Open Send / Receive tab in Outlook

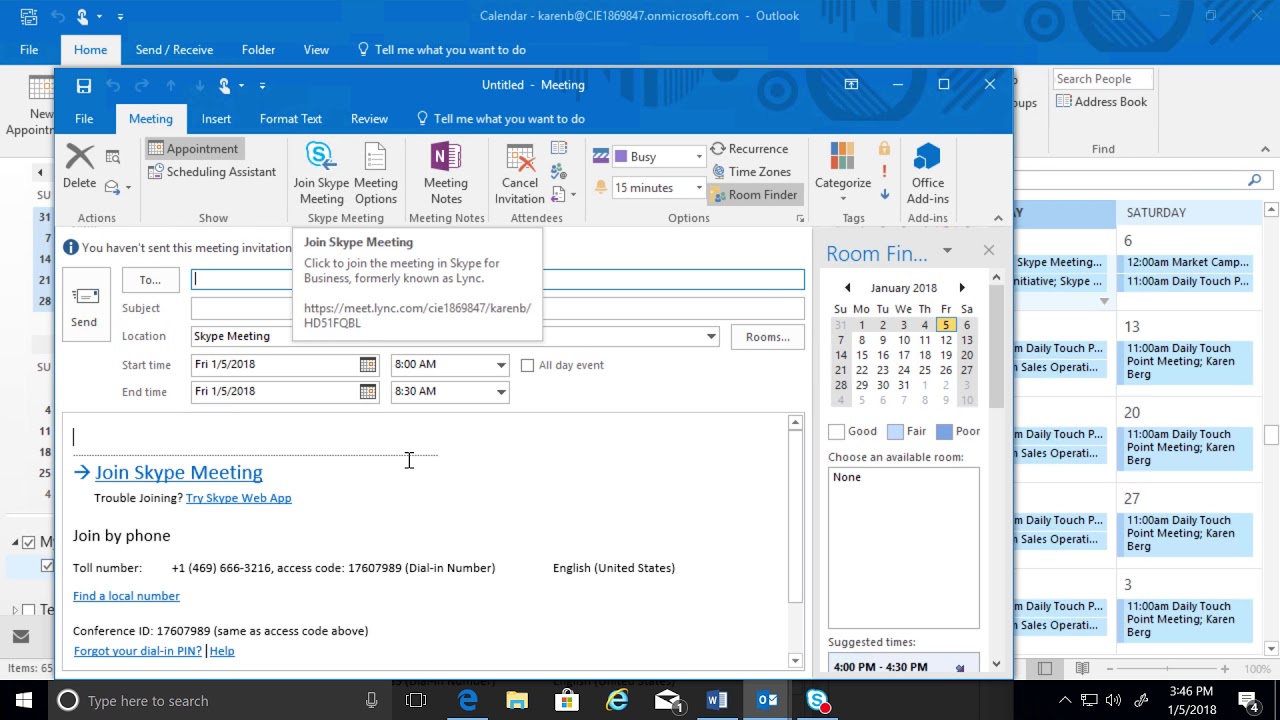(174, 50)
